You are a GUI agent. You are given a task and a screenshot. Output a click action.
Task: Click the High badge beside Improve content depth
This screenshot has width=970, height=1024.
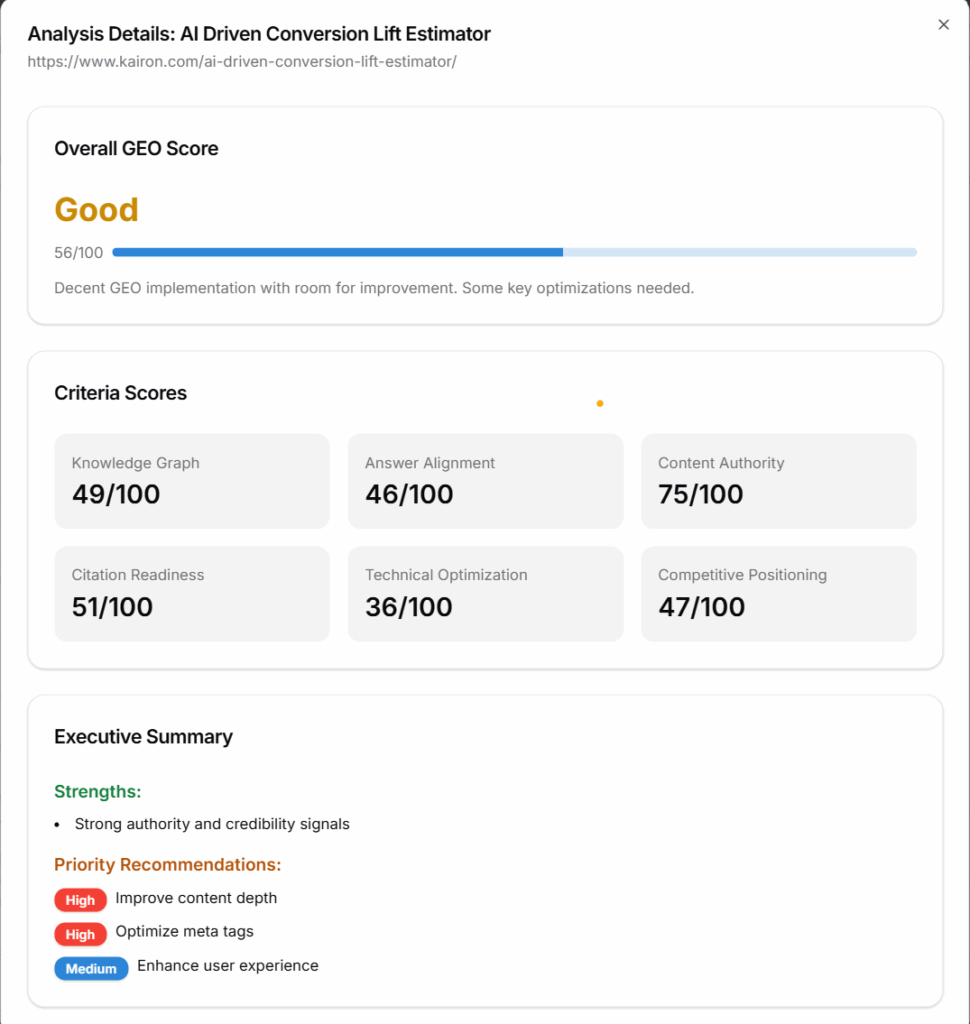[80, 900]
